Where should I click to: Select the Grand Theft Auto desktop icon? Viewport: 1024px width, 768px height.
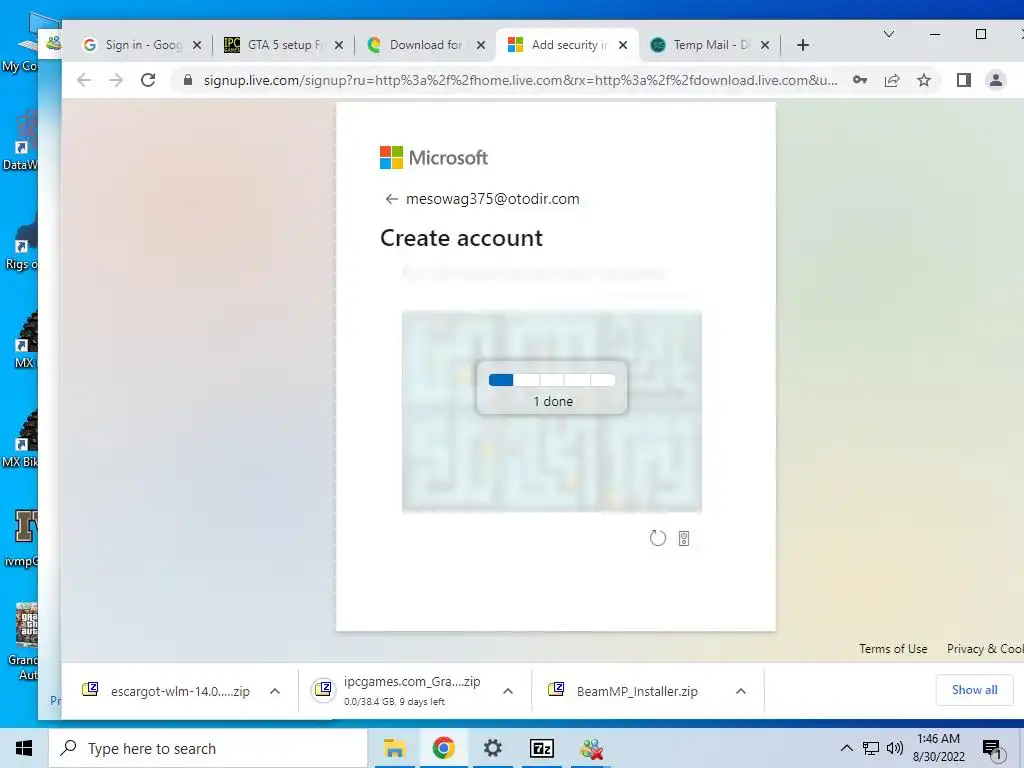24,641
